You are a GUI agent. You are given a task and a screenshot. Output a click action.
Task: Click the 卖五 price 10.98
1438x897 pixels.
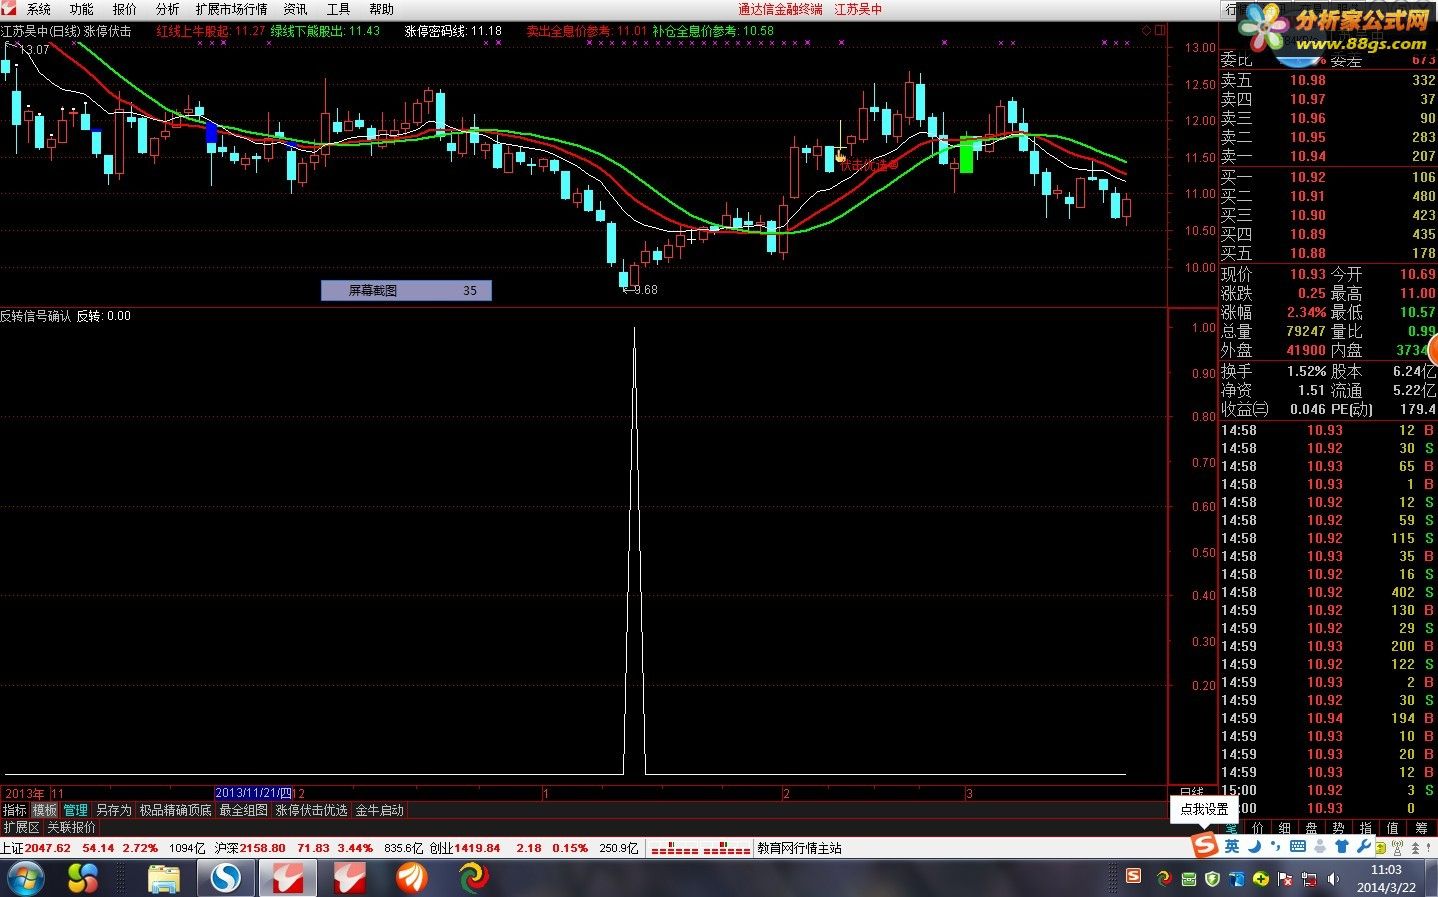pyautogui.click(x=1307, y=80)
